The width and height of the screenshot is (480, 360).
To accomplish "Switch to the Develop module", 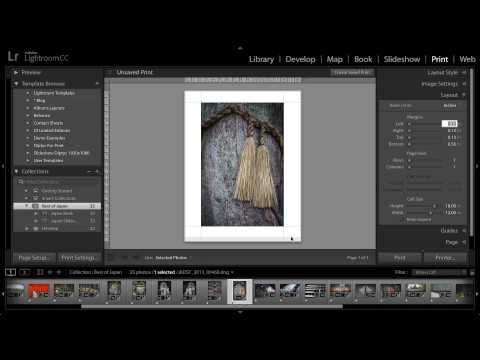I will point(300,59).
